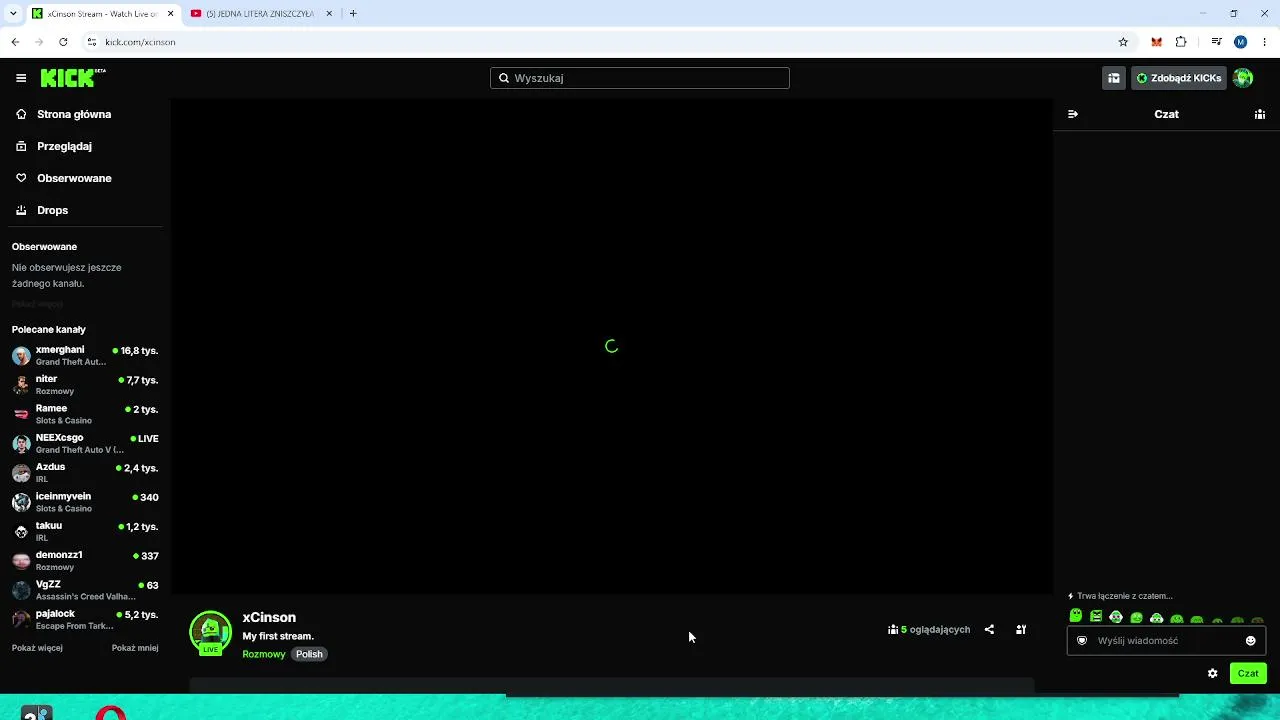Click Pokaż więcej under recommended channels
Viewport: 1280px width, 720px height.
(37, 648)
